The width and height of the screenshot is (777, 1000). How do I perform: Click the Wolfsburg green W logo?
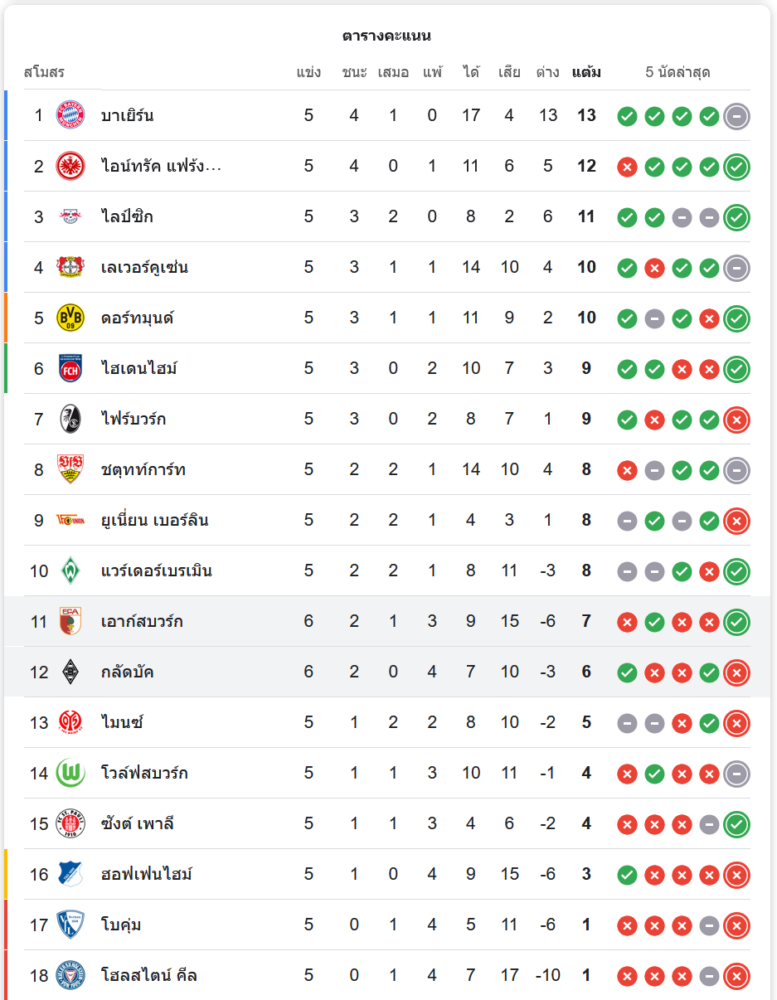pos(70,773)
